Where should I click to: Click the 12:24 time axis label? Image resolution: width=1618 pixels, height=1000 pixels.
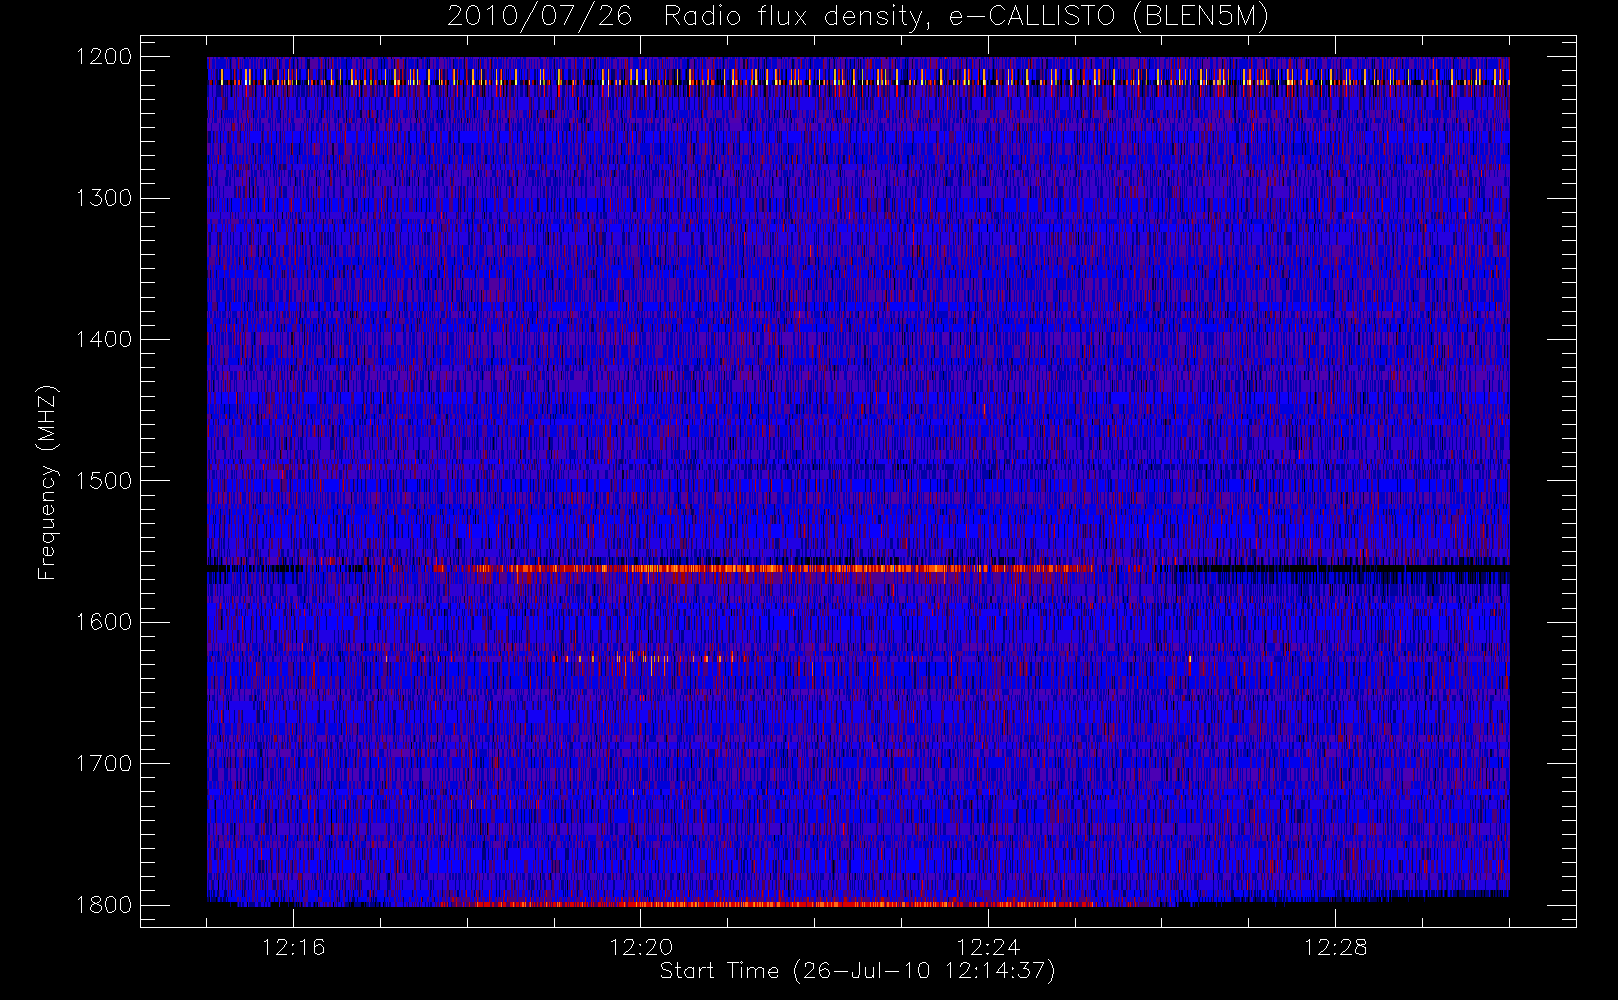click(988, 947)
